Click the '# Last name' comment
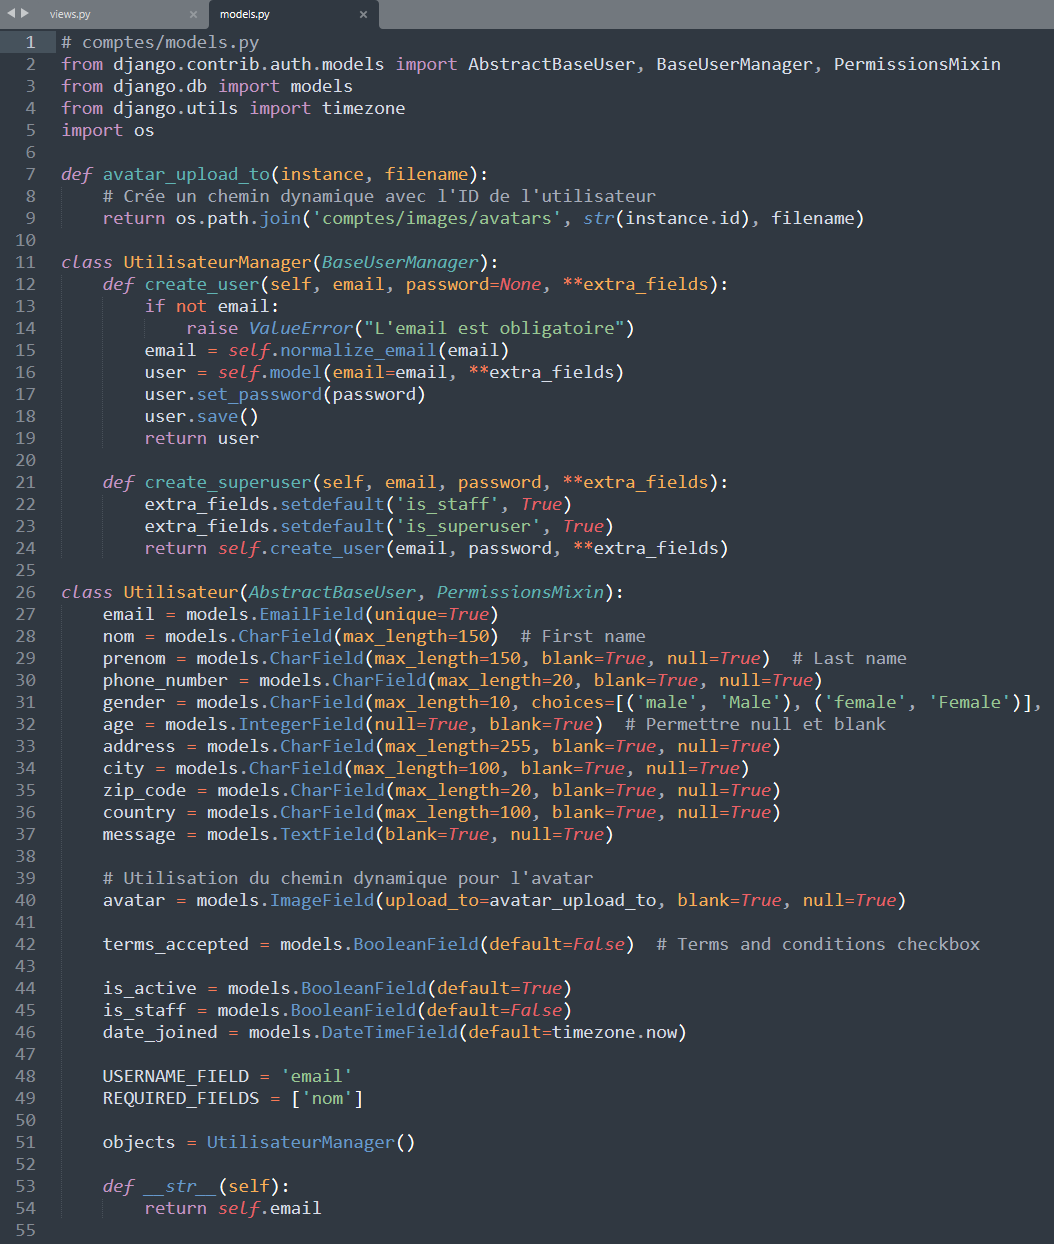The width and height of the screenshot is (1054, 1244). (x=849, y=658)
